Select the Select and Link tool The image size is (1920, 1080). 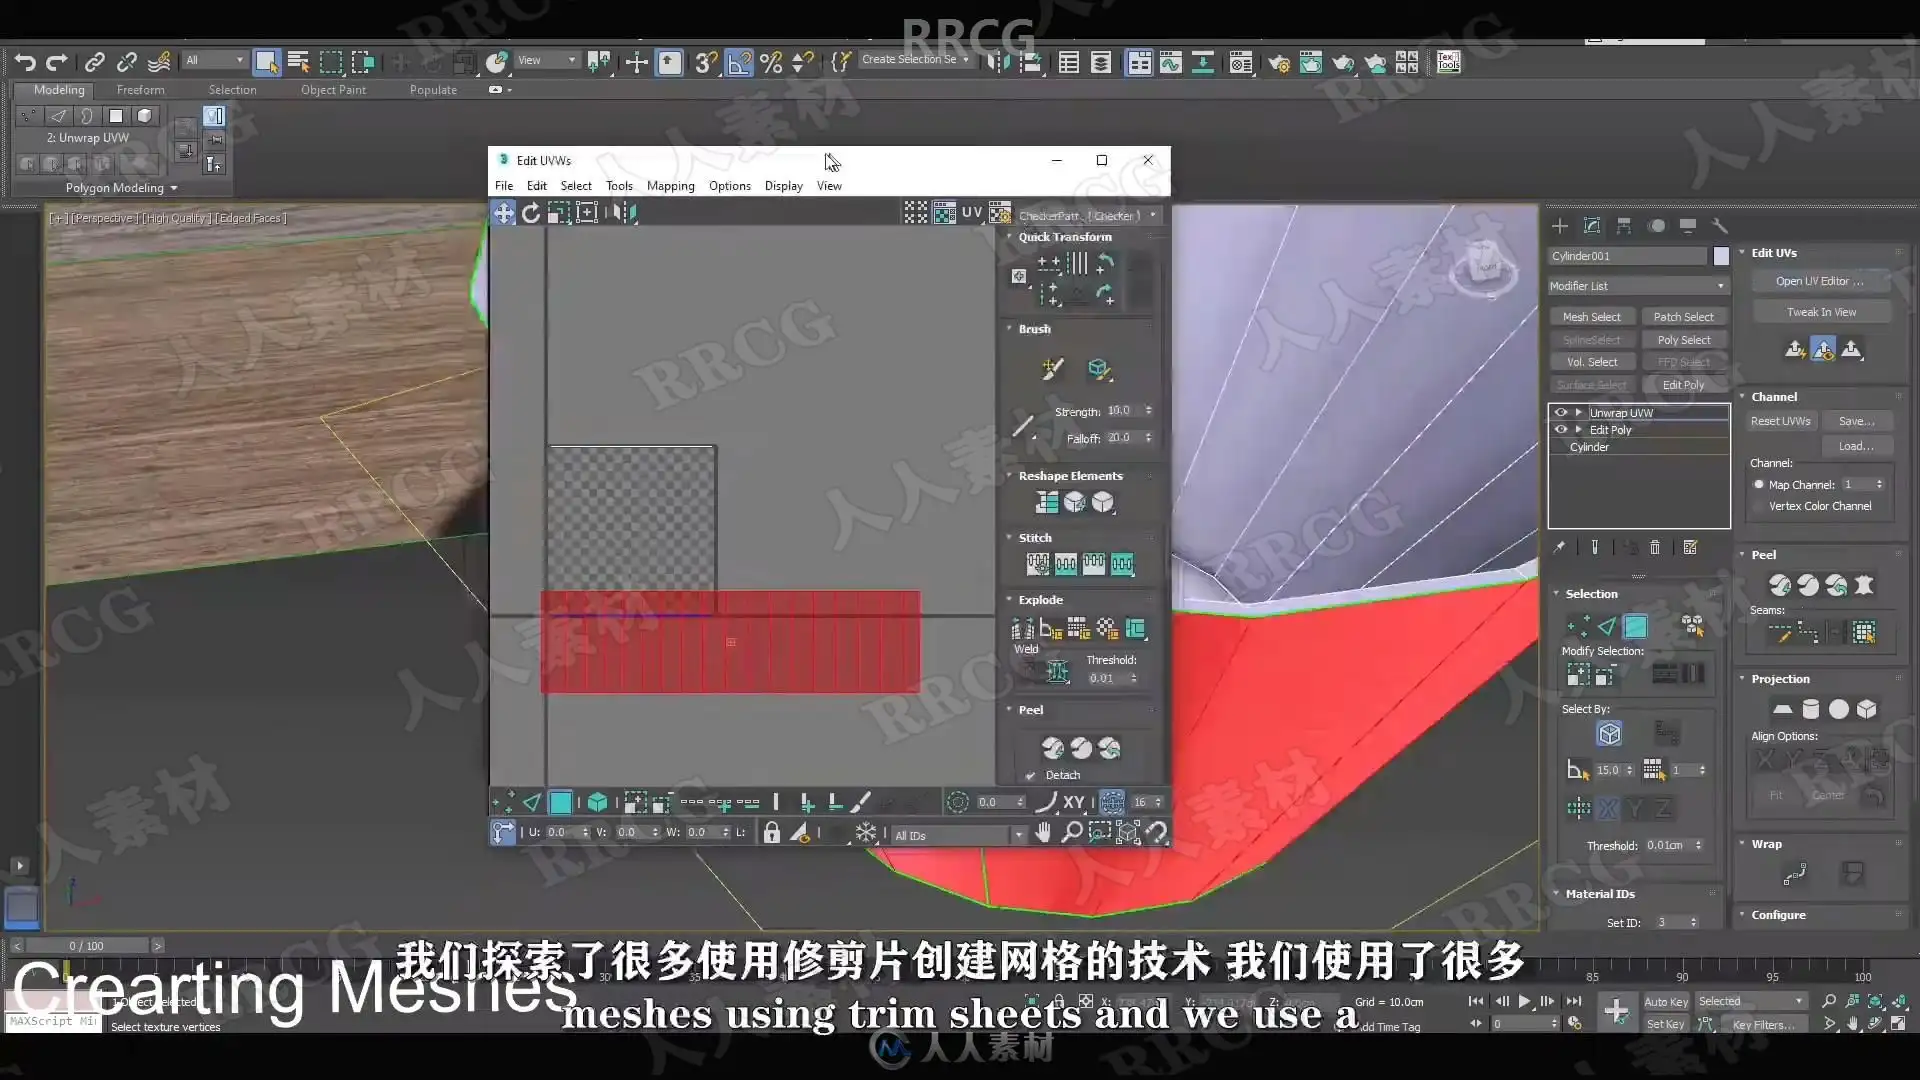point(94,62)
